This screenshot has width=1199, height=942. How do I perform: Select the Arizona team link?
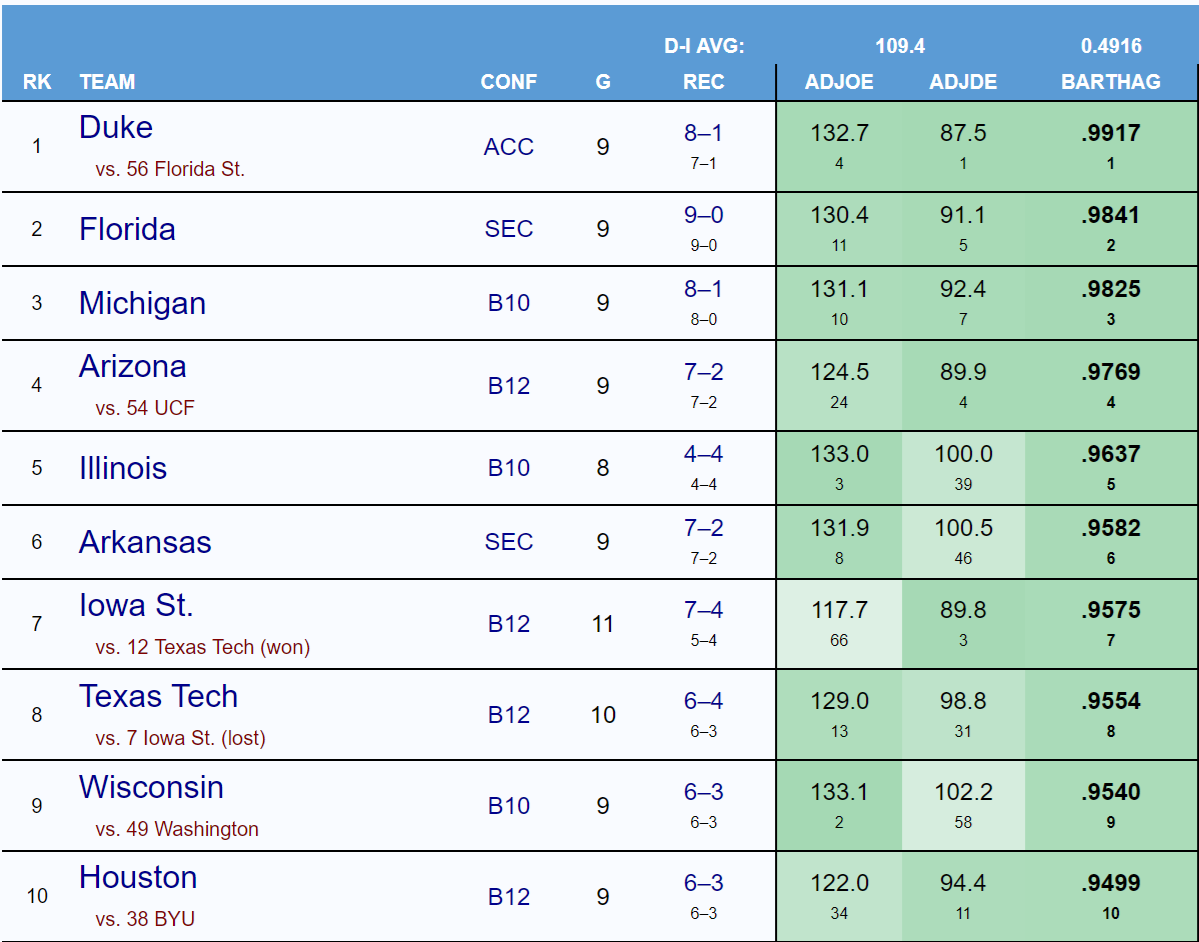click(x=132, y=367)
